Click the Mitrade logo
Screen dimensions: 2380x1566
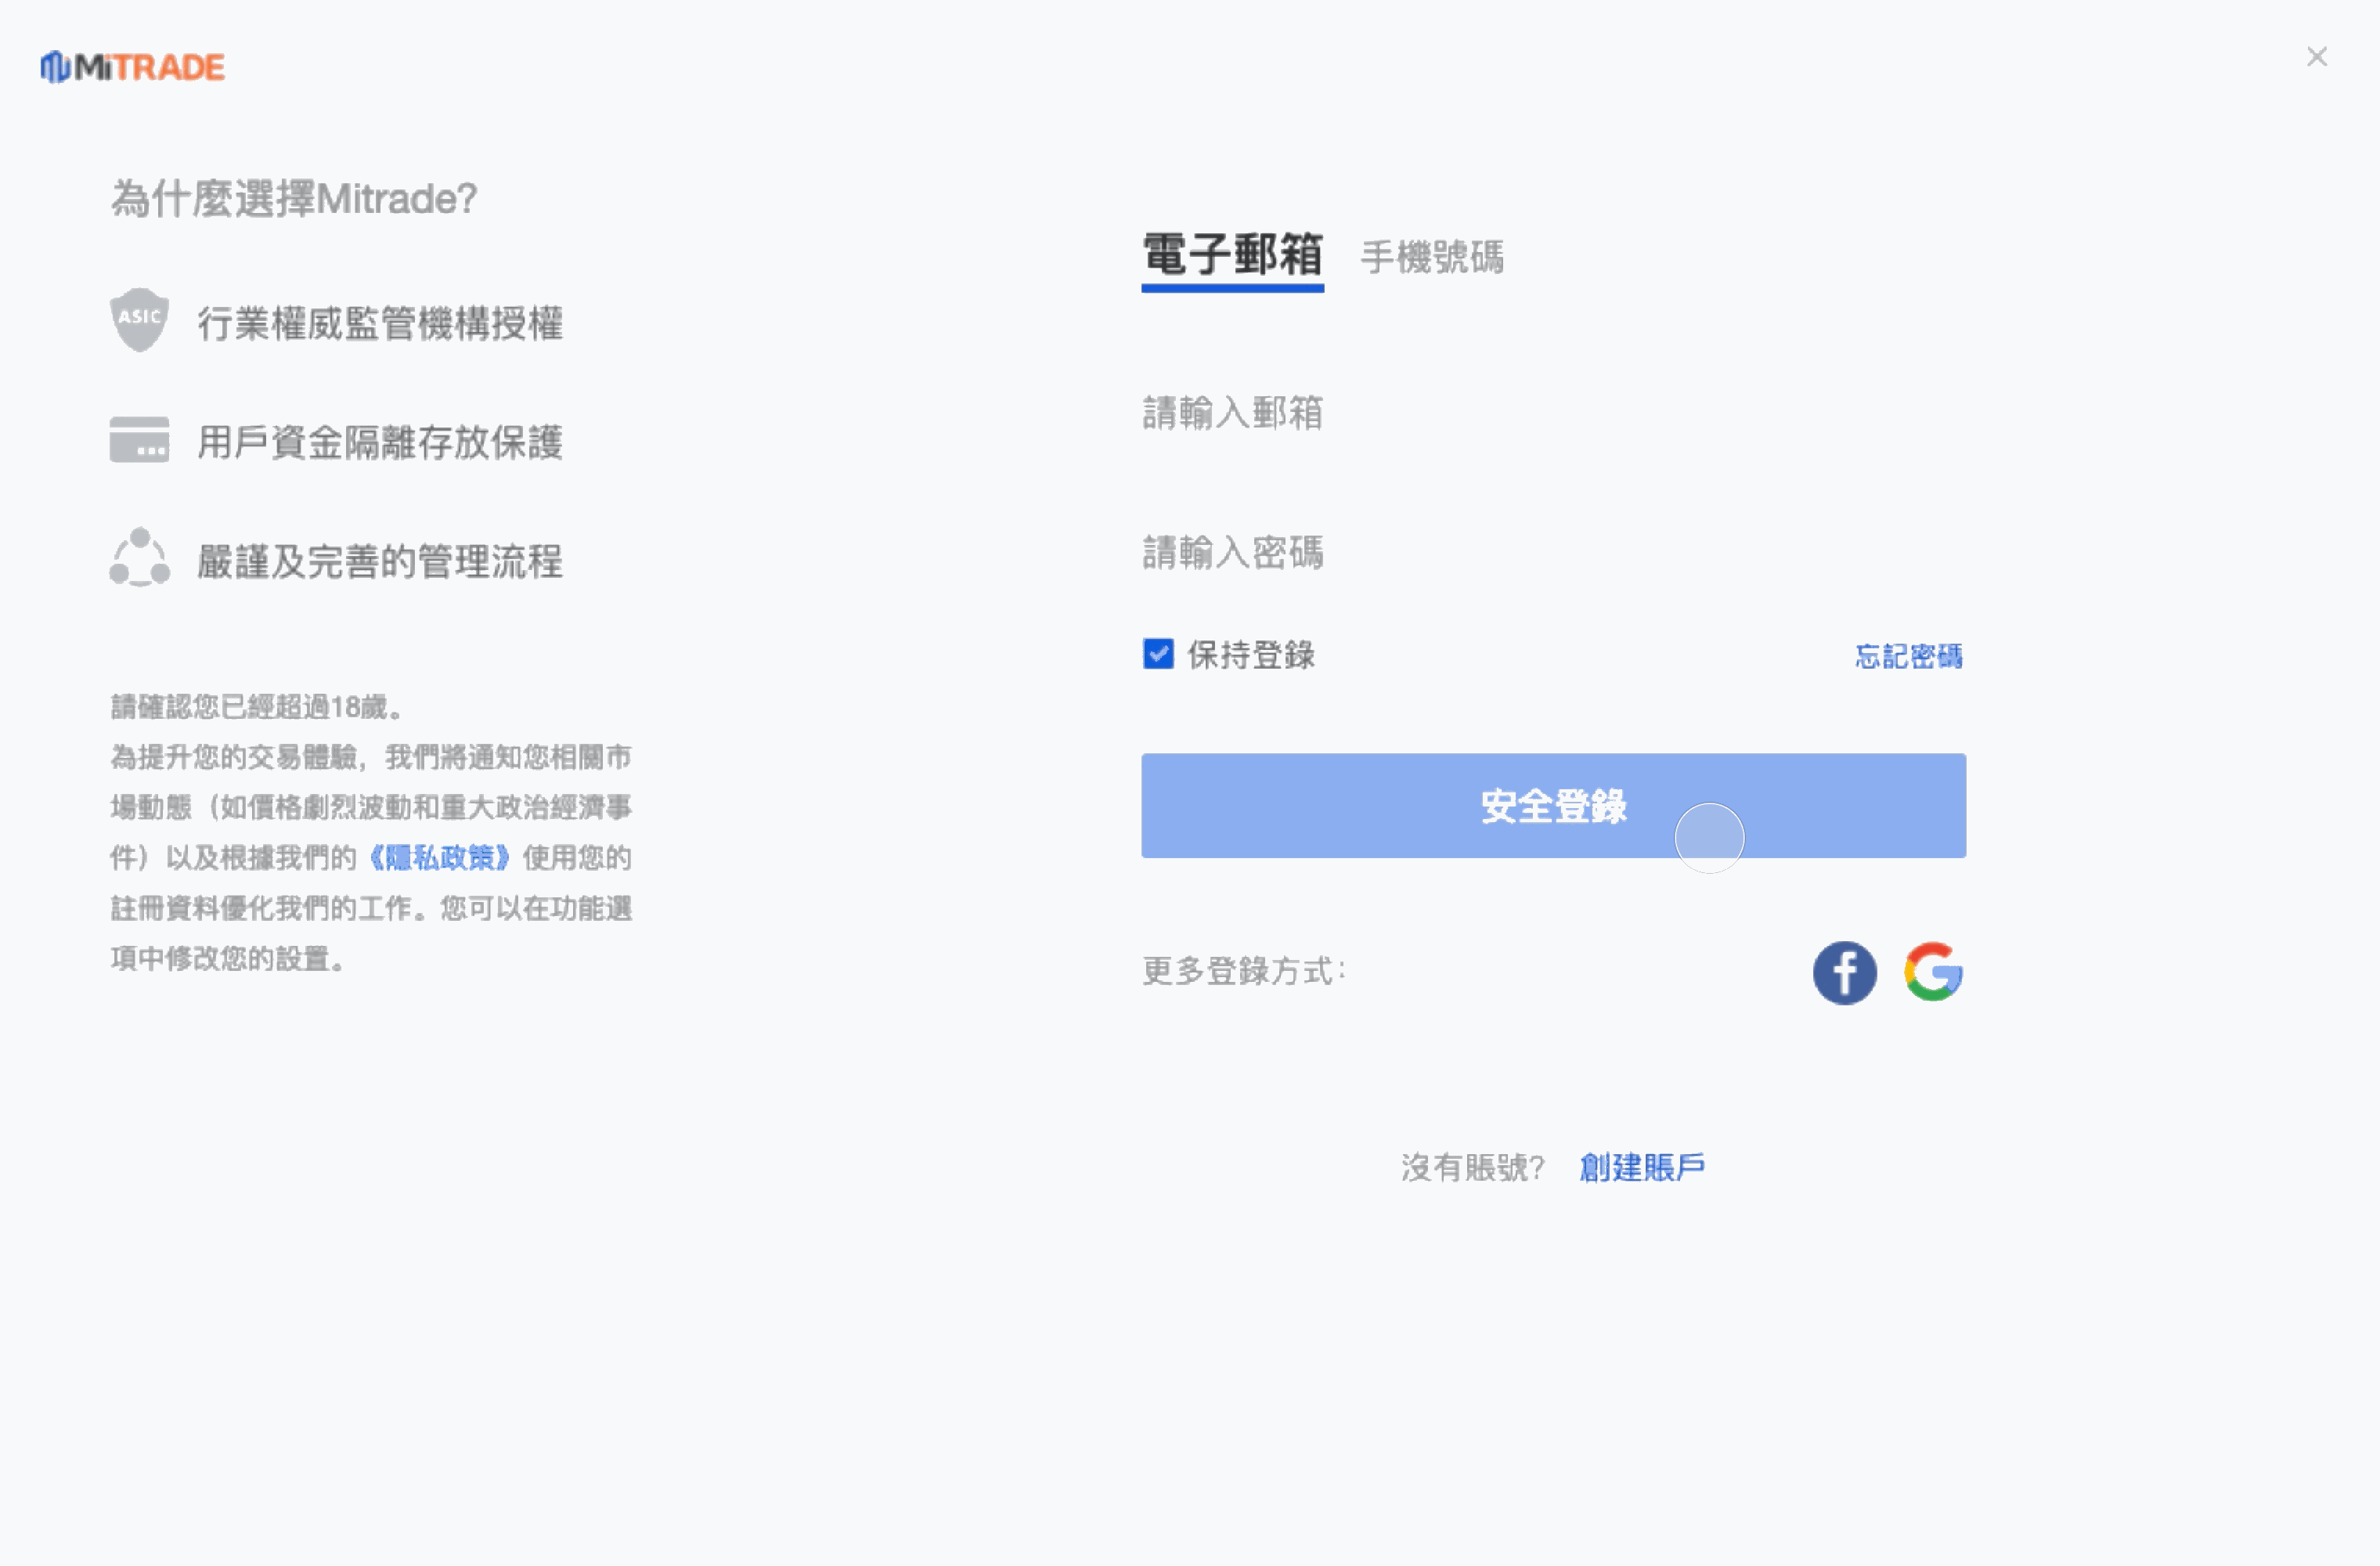pos(133,67)
